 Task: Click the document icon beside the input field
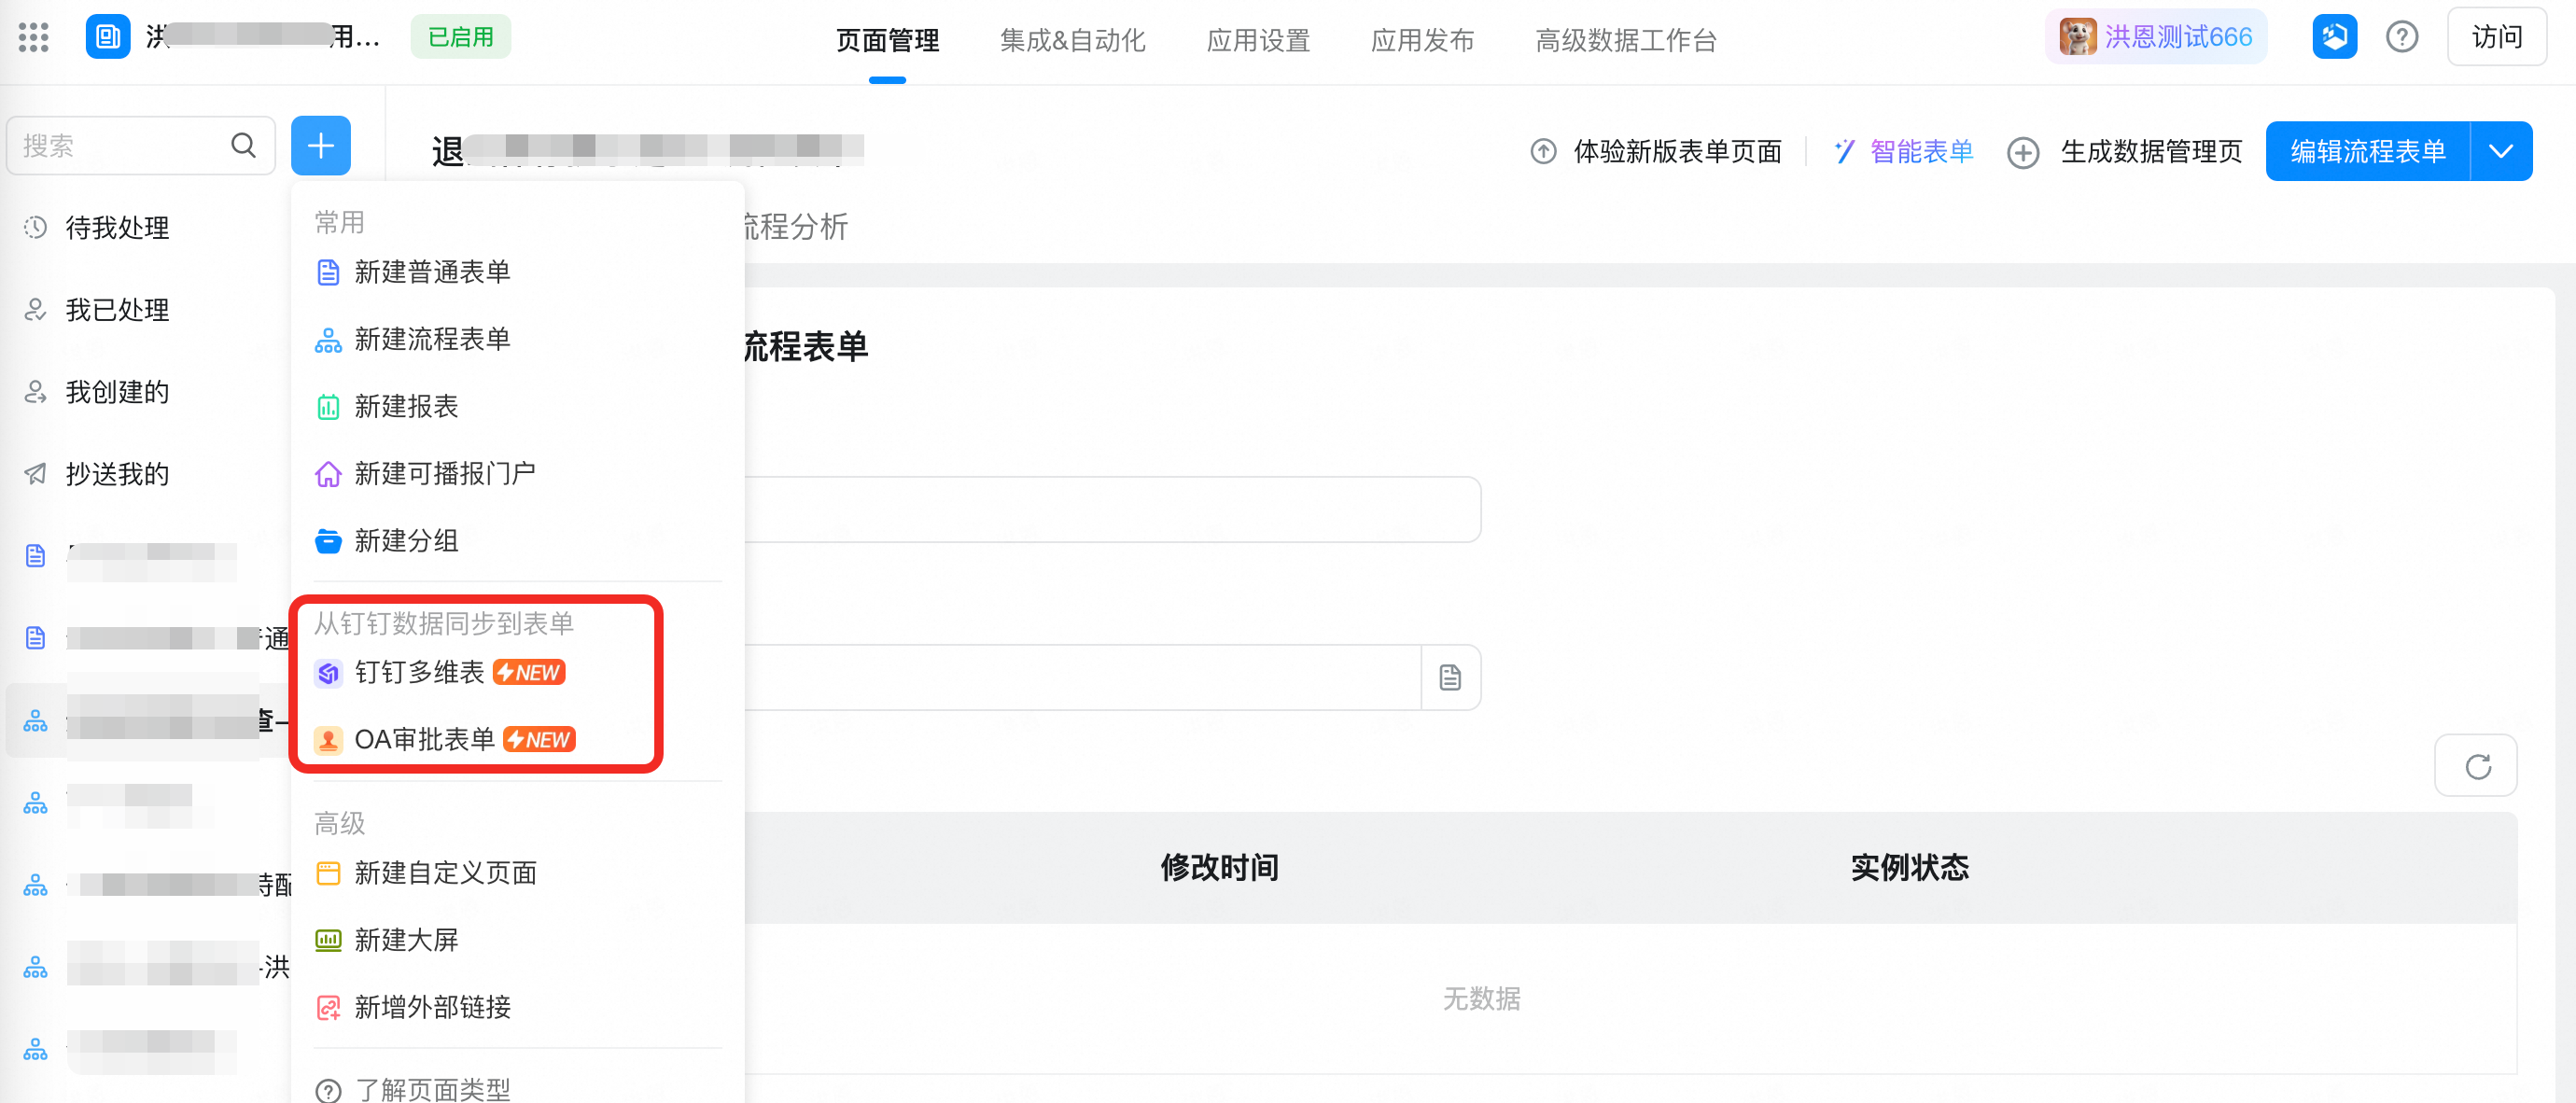coord(1450,677)
